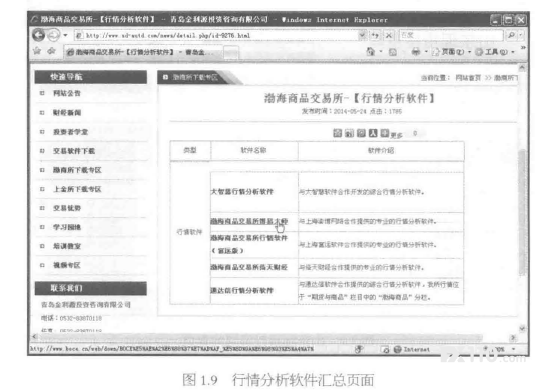
Task: Click the vertical scrollbar up arrow
Action: click(522, 68)
